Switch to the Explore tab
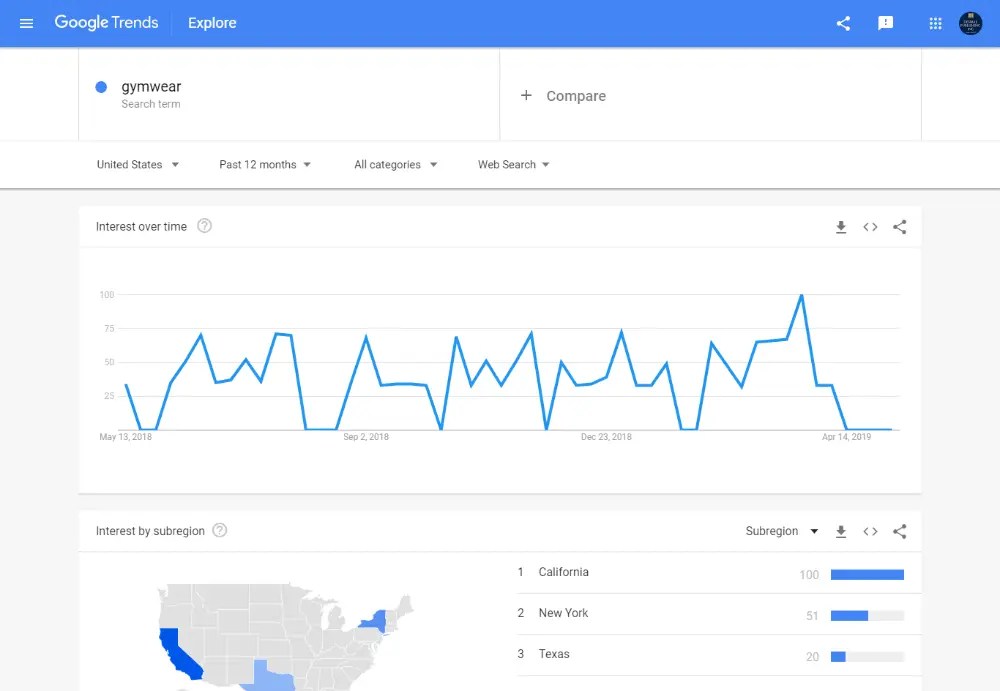The height and width of the screenshot is (691, 1000). [211, 22]
